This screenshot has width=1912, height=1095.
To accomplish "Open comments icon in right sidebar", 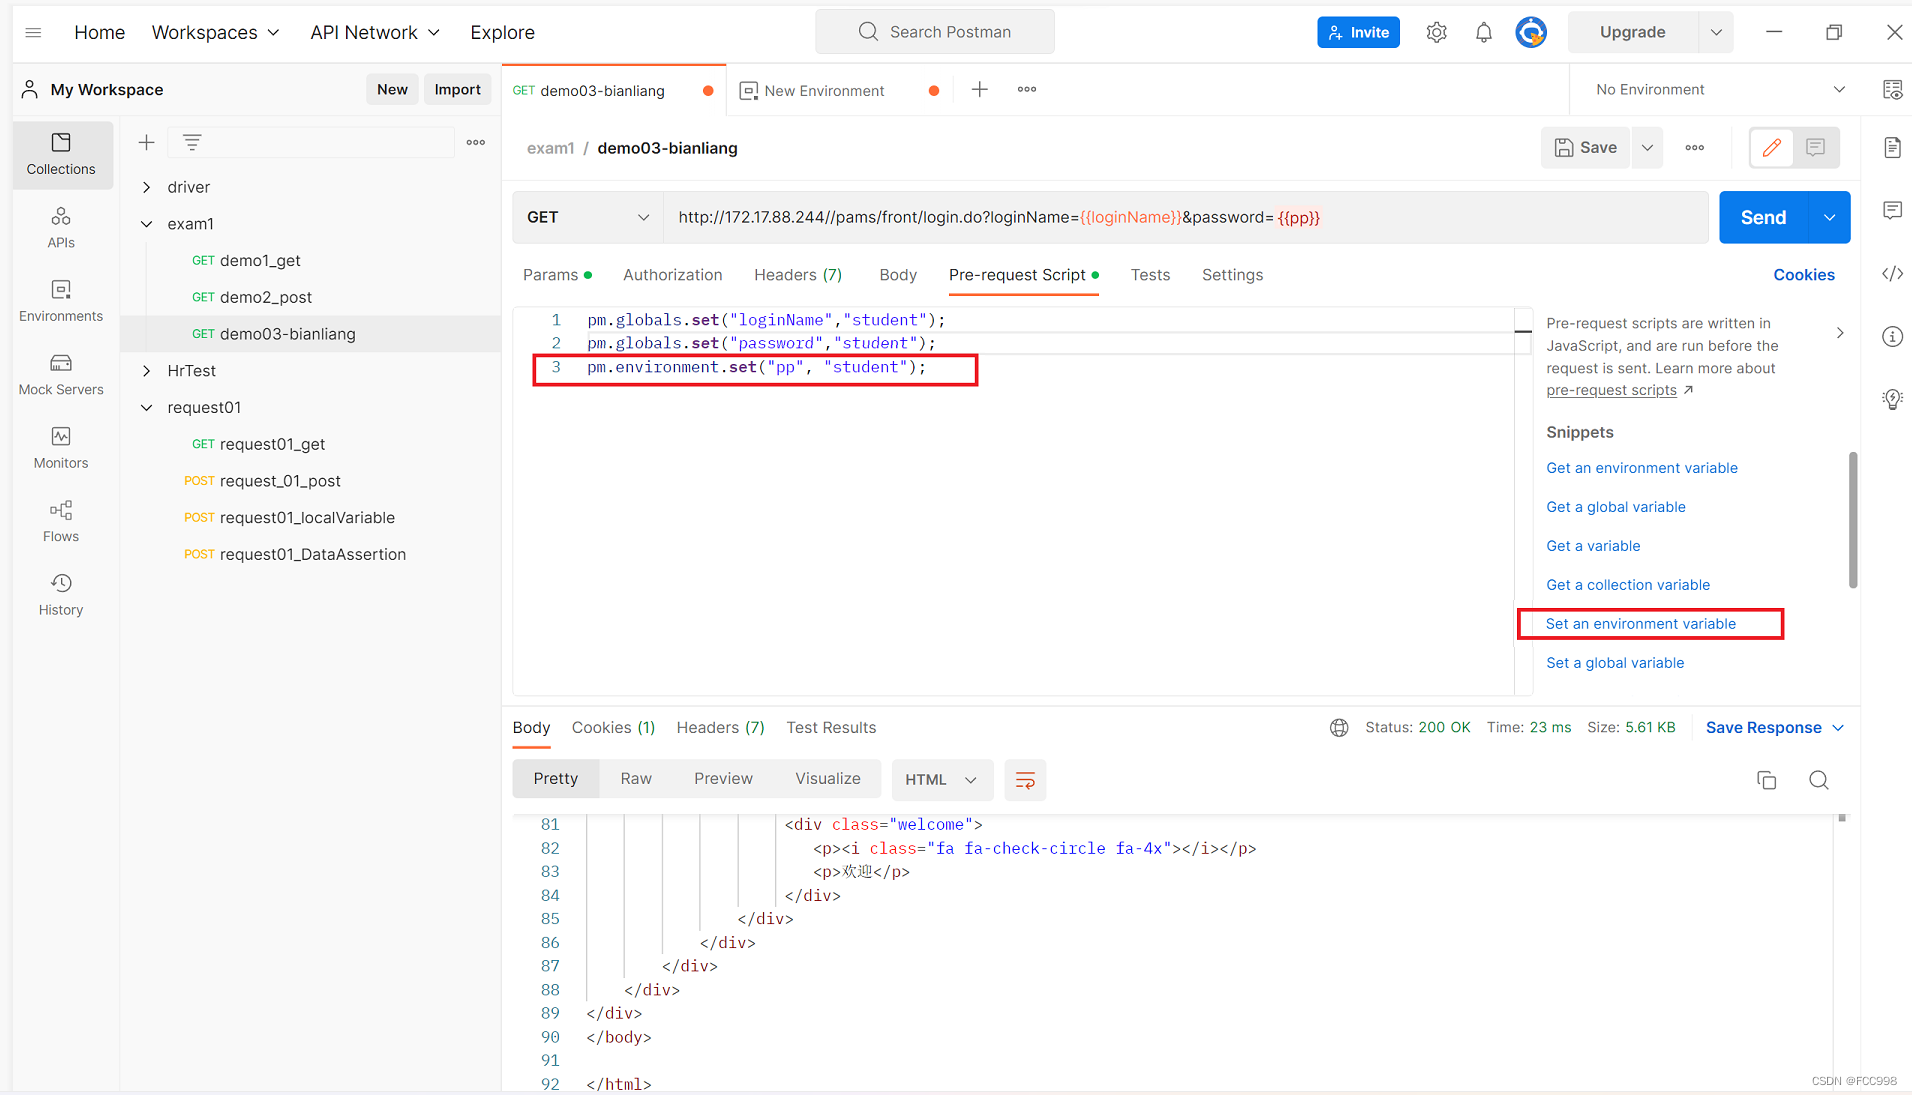I will click(x=1892, y=210).
